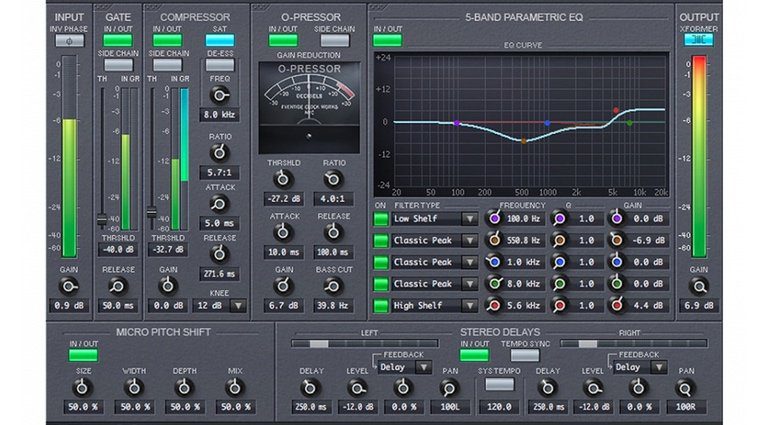Click the Compressor ratio knob
This screenshot has height=425, width=770.
[x=219, y=155]
